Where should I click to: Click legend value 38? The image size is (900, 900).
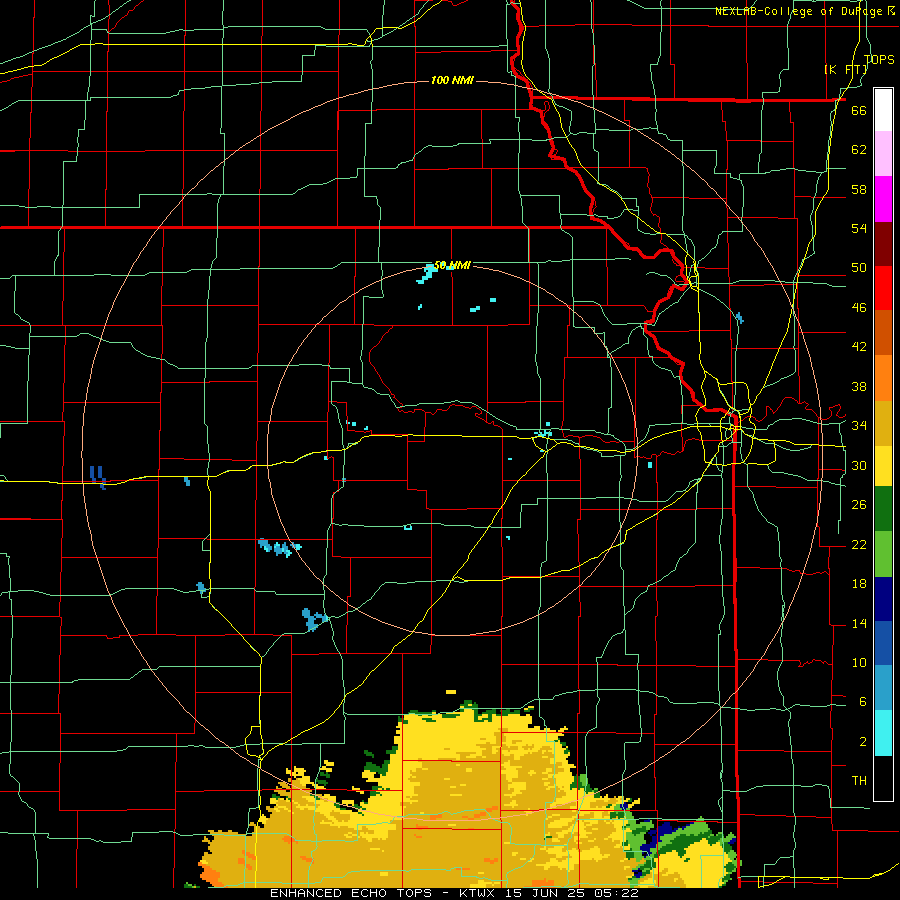(x=859, y=386)
